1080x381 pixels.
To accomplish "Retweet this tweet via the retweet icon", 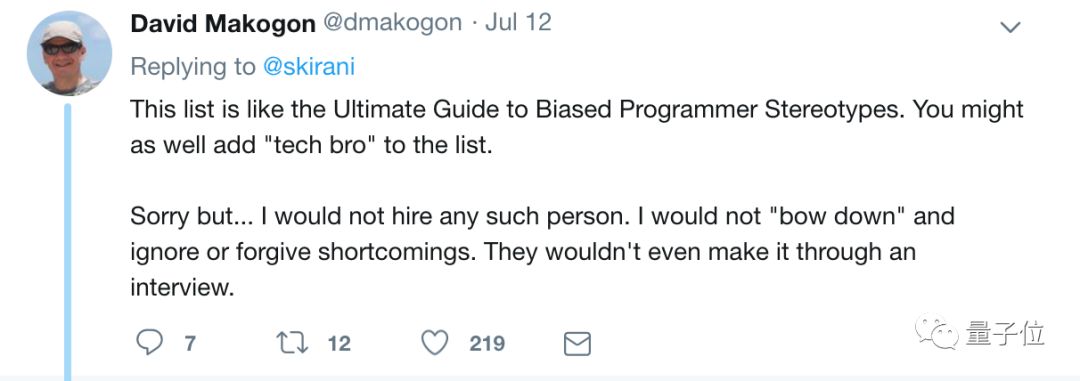I will [292, 343].
